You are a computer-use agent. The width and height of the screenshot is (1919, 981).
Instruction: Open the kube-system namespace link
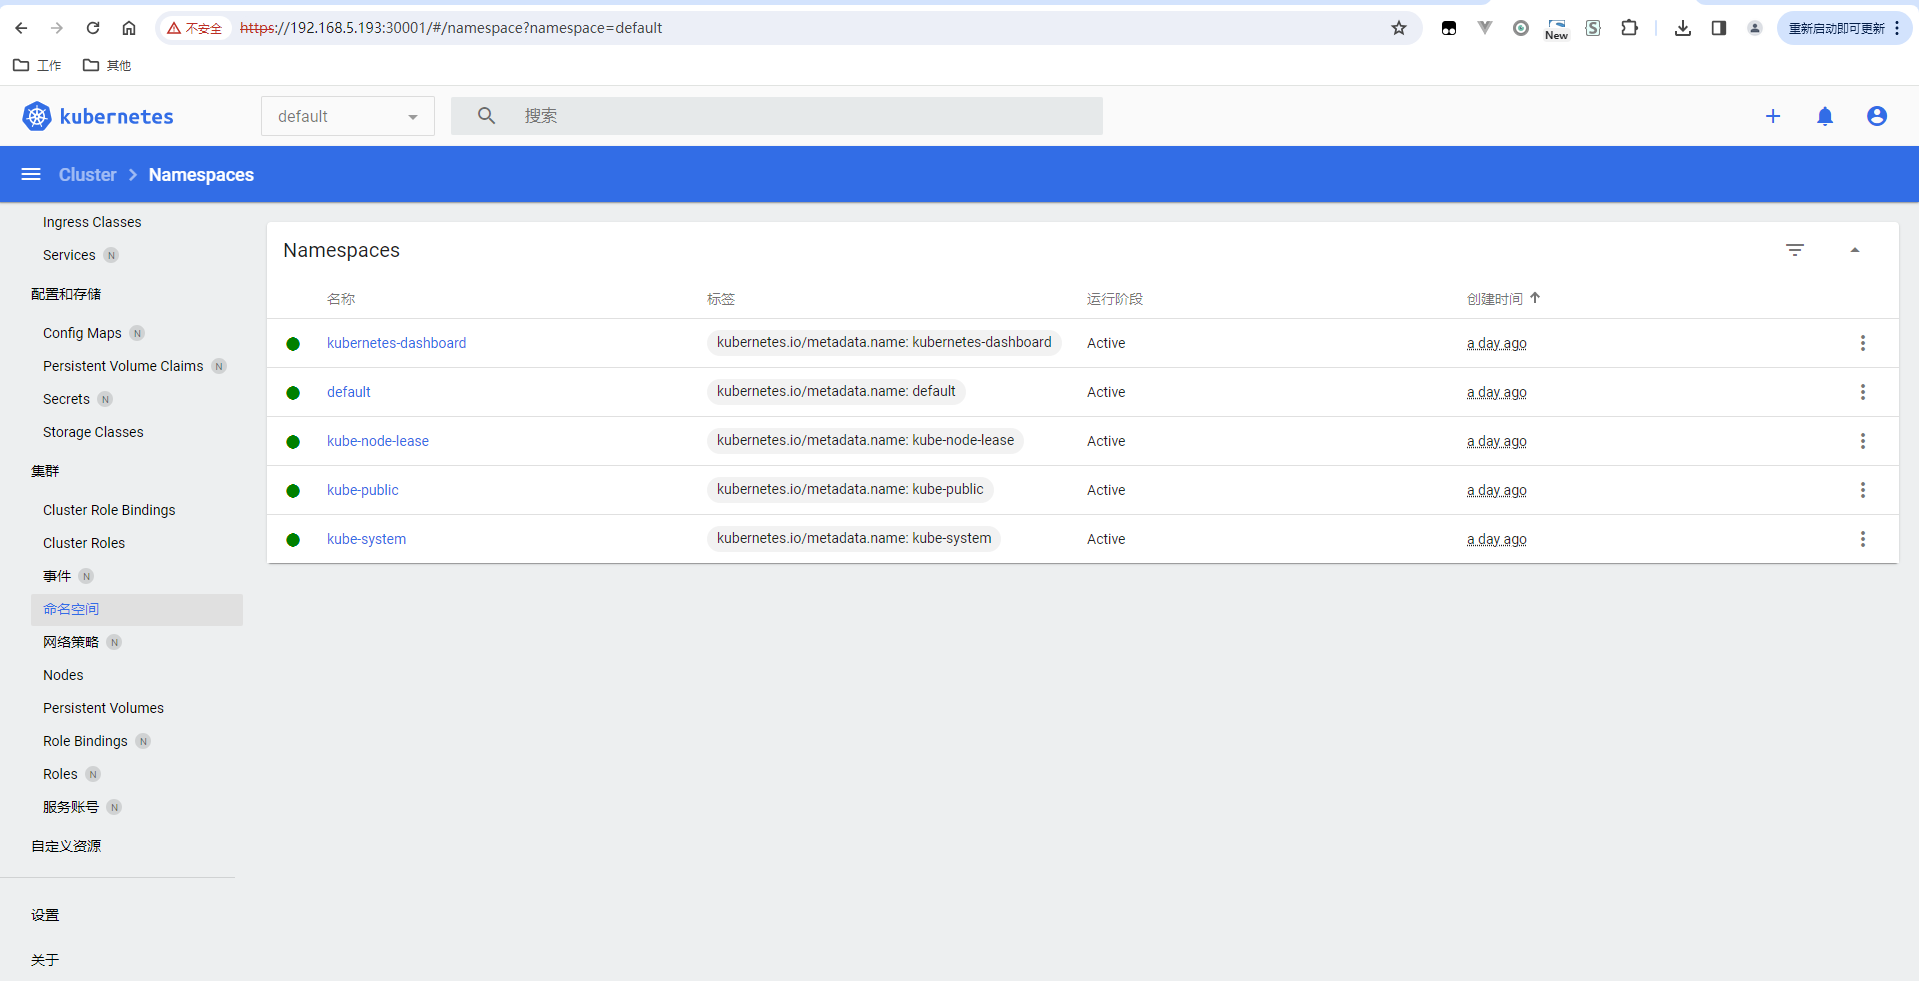(367, 539)
